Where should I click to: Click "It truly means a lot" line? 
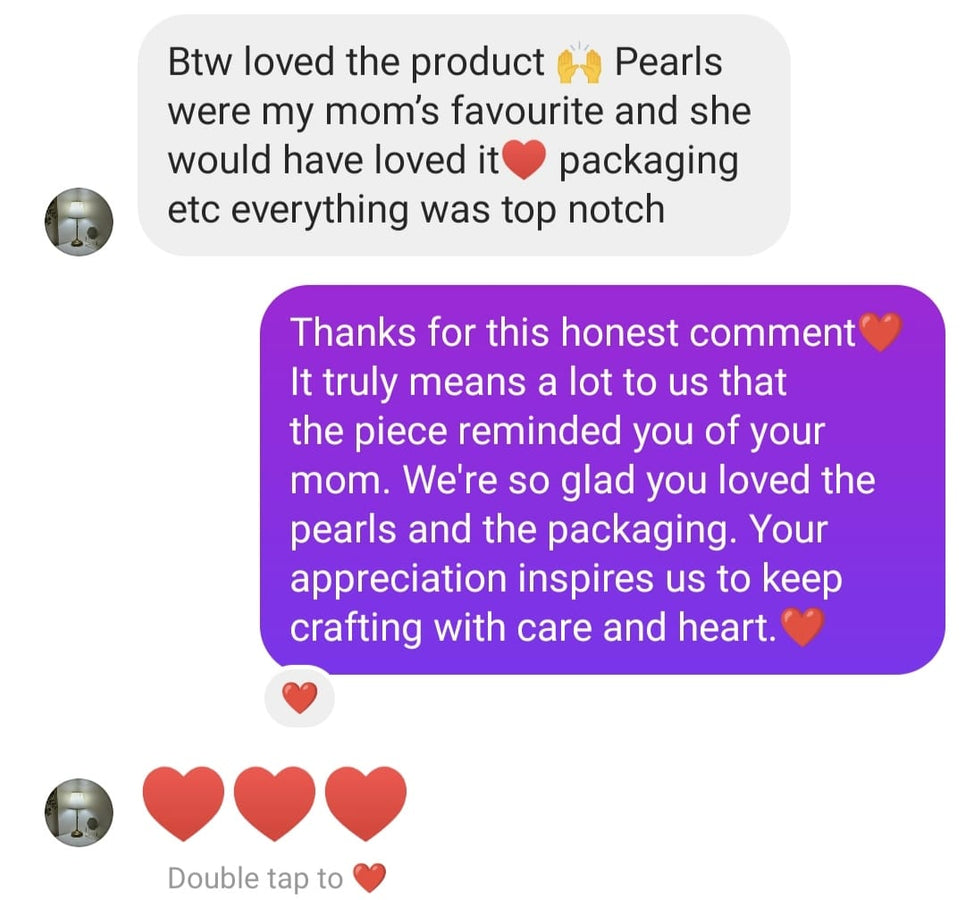pos(538,382)
